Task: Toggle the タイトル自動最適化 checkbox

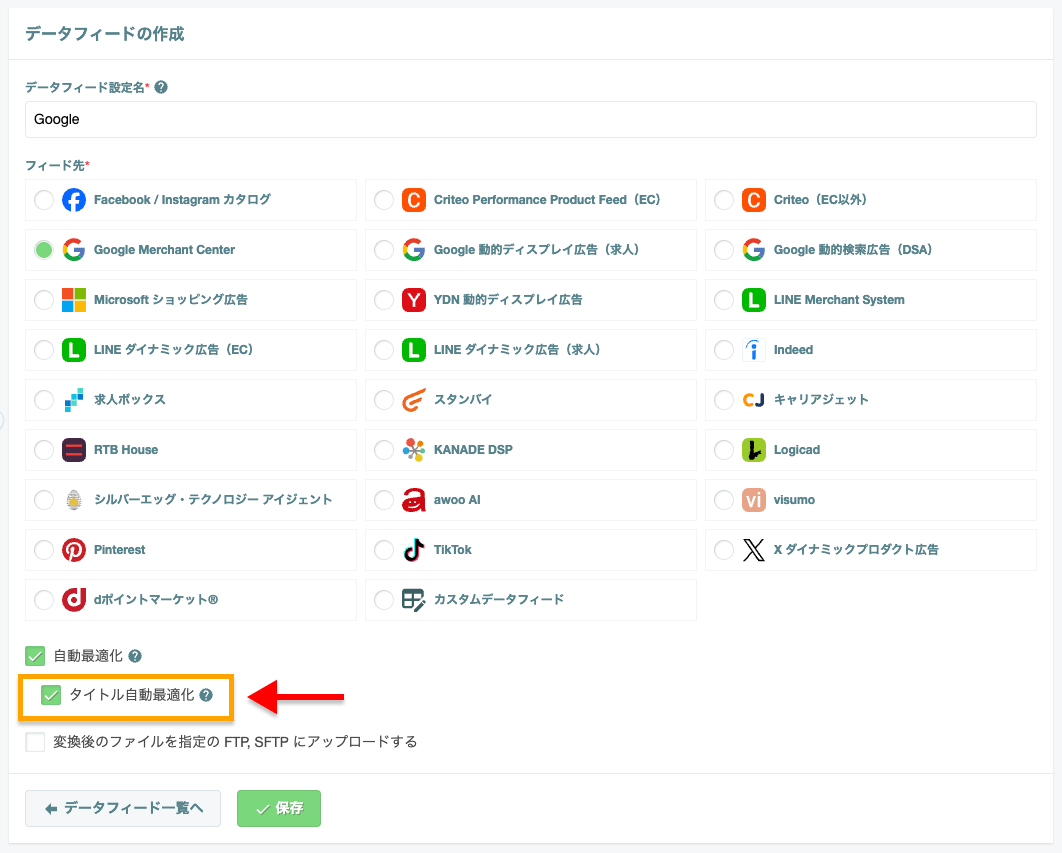Action: [51, 695]
